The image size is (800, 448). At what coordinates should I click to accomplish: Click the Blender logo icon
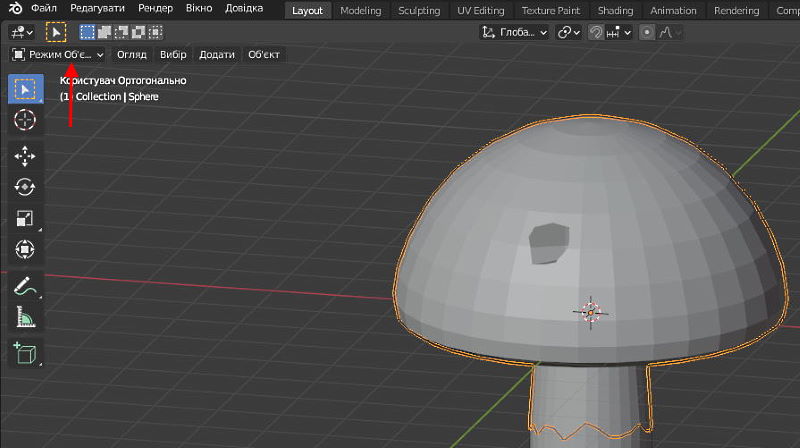click(x=15, y=8)
